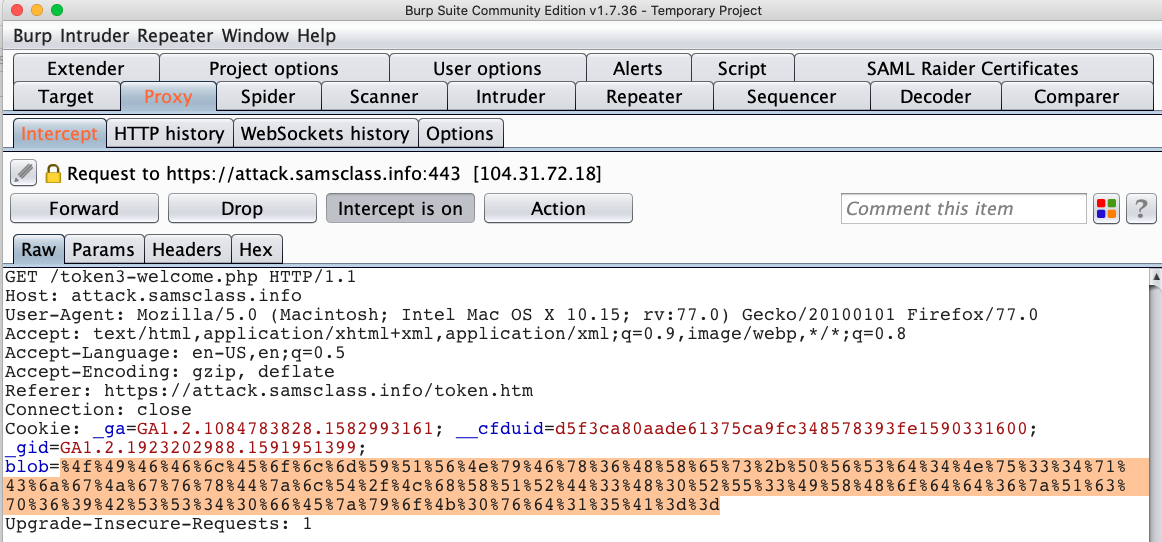The image size is (1162, 542).
Task: Click the question mark help icon
Action: [x=1141, y=208]
